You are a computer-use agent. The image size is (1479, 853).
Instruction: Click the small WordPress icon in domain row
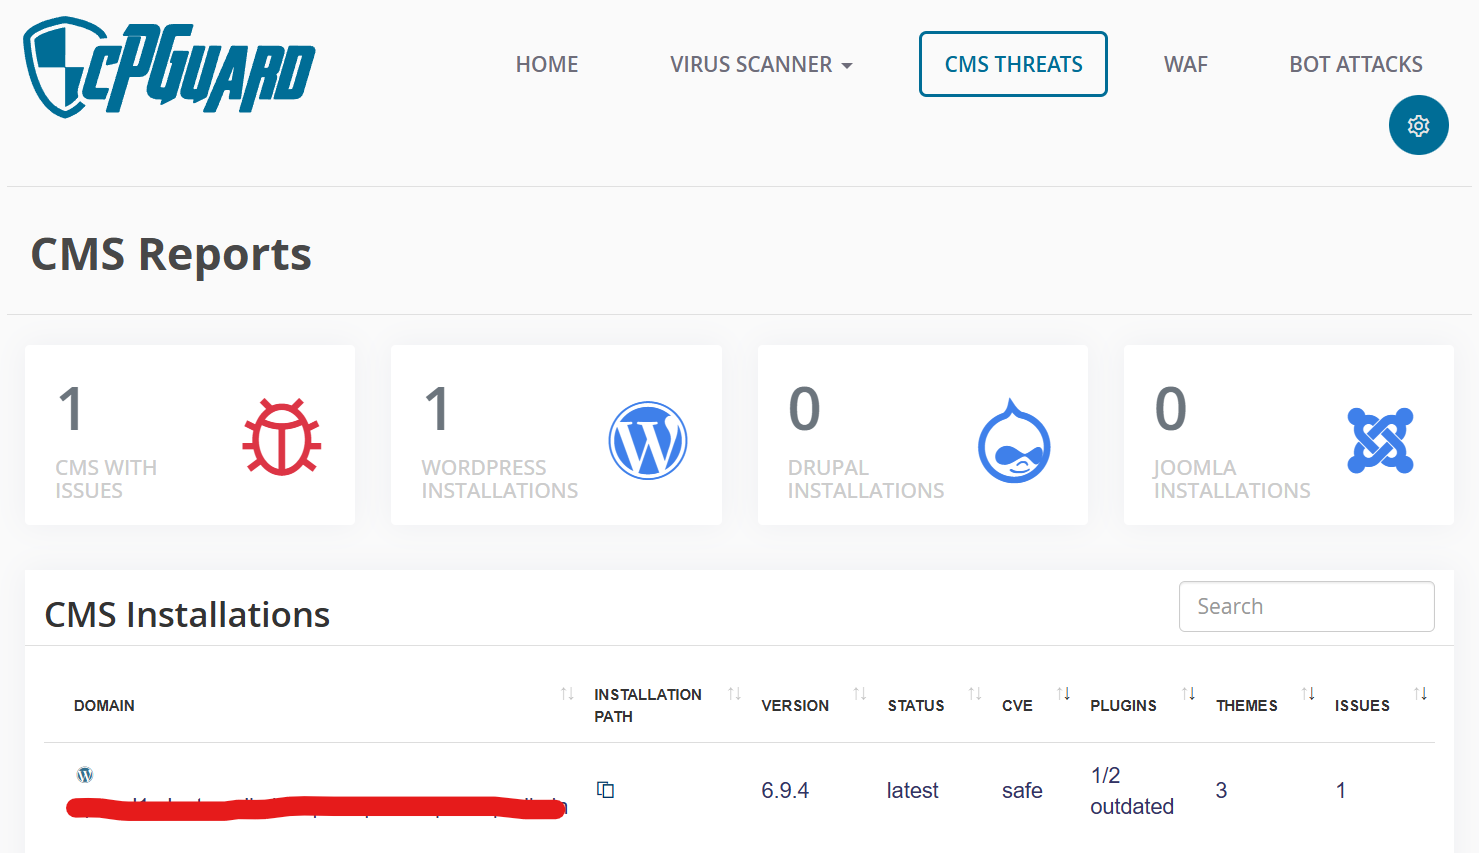85,774
